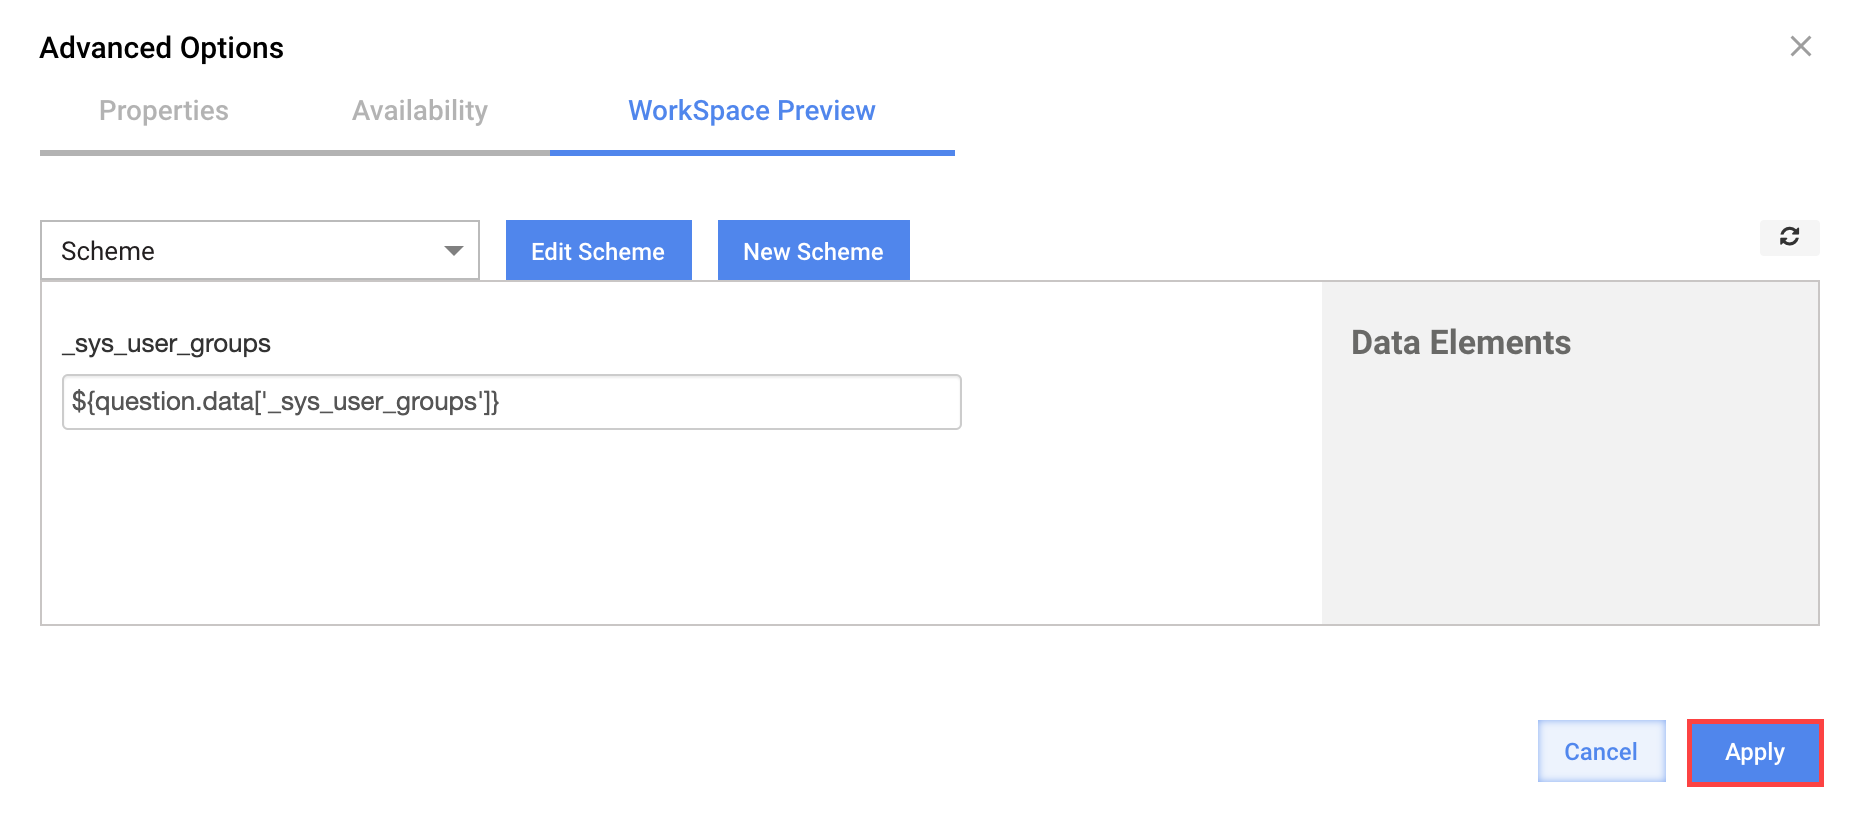Create a New Scheme
Image resolution: width=1853 pixels, height=833 pixels.
(813, 250)
